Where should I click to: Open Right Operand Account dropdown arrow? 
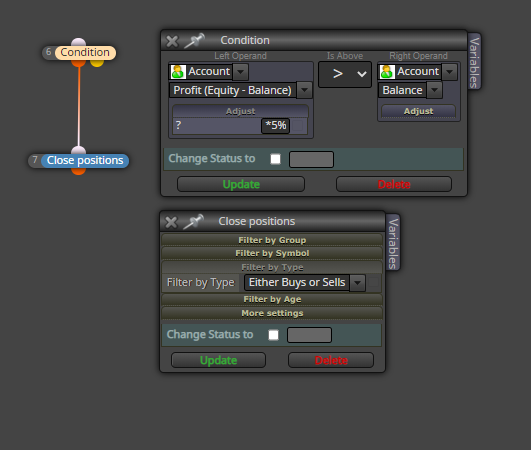tap(449, 72)
